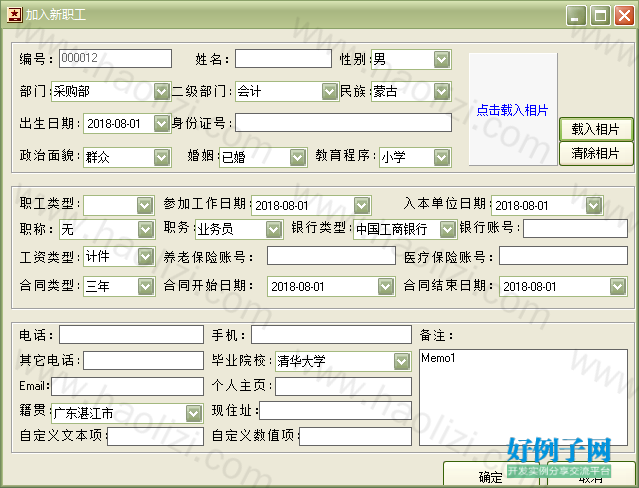Viewport: 639px width, 488px height.
Task: Focus the 手机 mobile phone field
Action: [331, 335]
